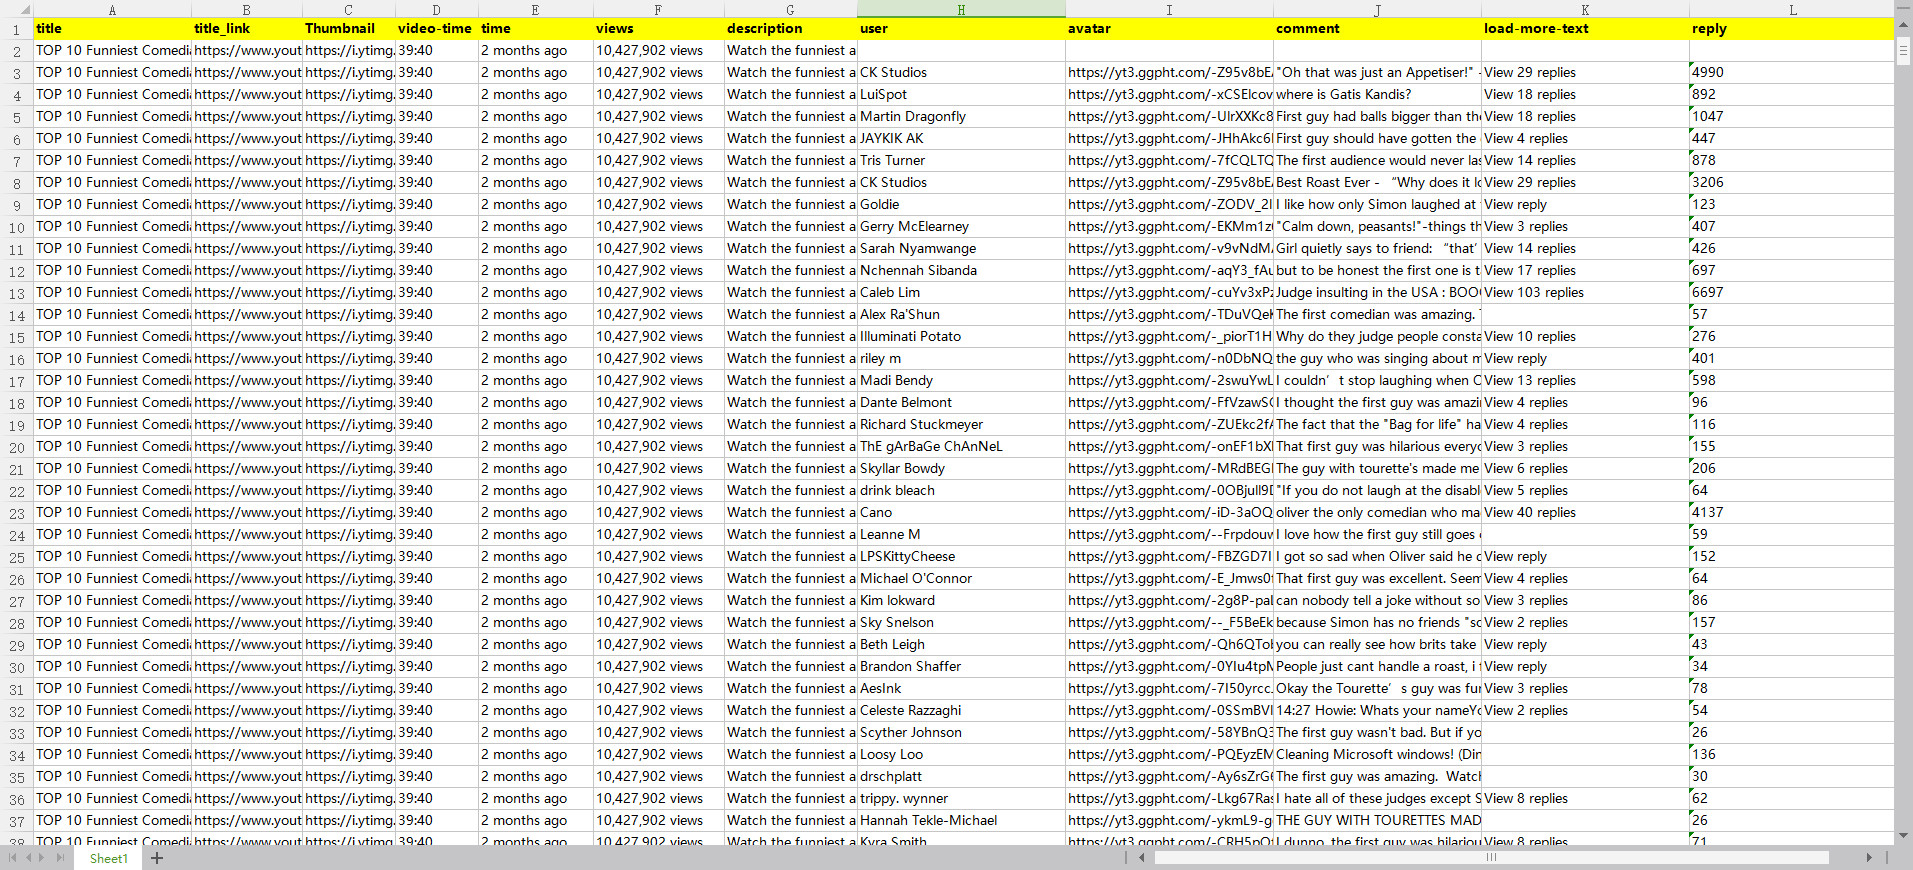The width and height of the screenshot is (1913, 870).
Task: Add a new sheet with plus button
Action: coord(157,858)
